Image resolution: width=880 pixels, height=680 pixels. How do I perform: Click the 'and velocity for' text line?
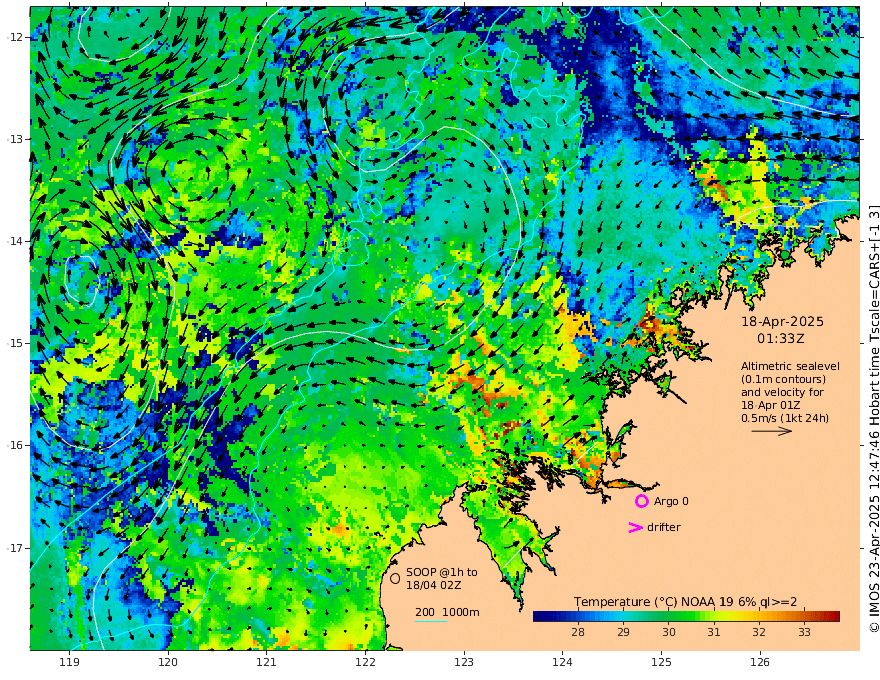[782, 392]
